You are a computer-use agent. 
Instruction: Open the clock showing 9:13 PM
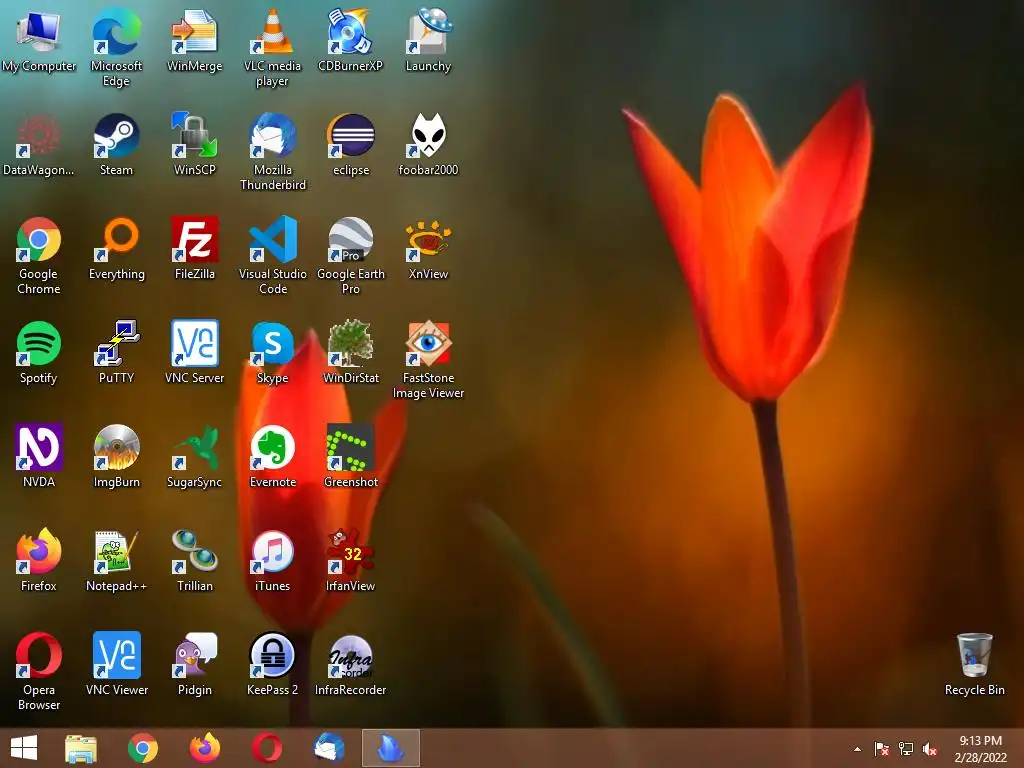coord(980,748)
